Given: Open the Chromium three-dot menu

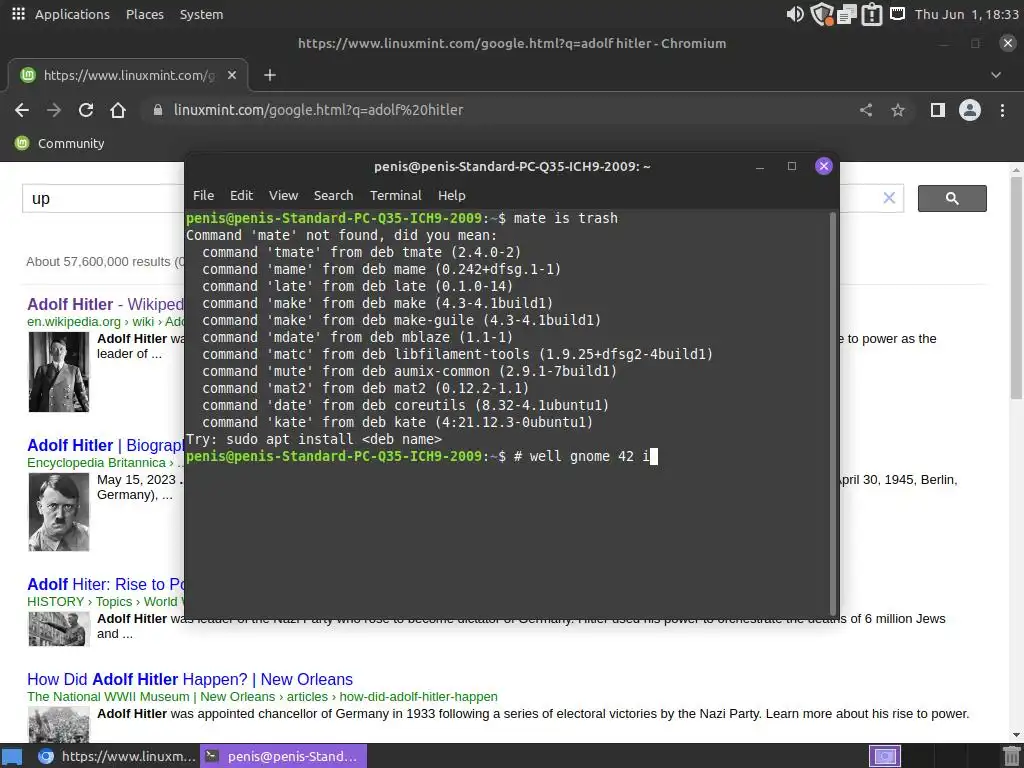Looking at the screenshot, I should tap(1002, 110).
